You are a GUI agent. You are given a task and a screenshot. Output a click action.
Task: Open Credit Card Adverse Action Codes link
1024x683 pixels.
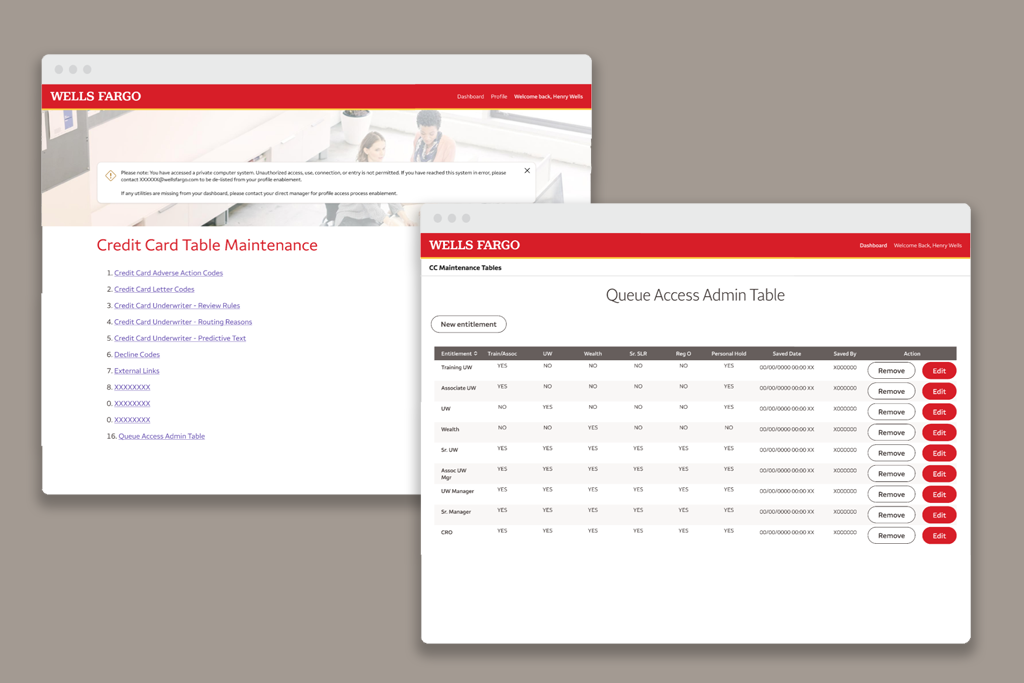coord(168,273)
